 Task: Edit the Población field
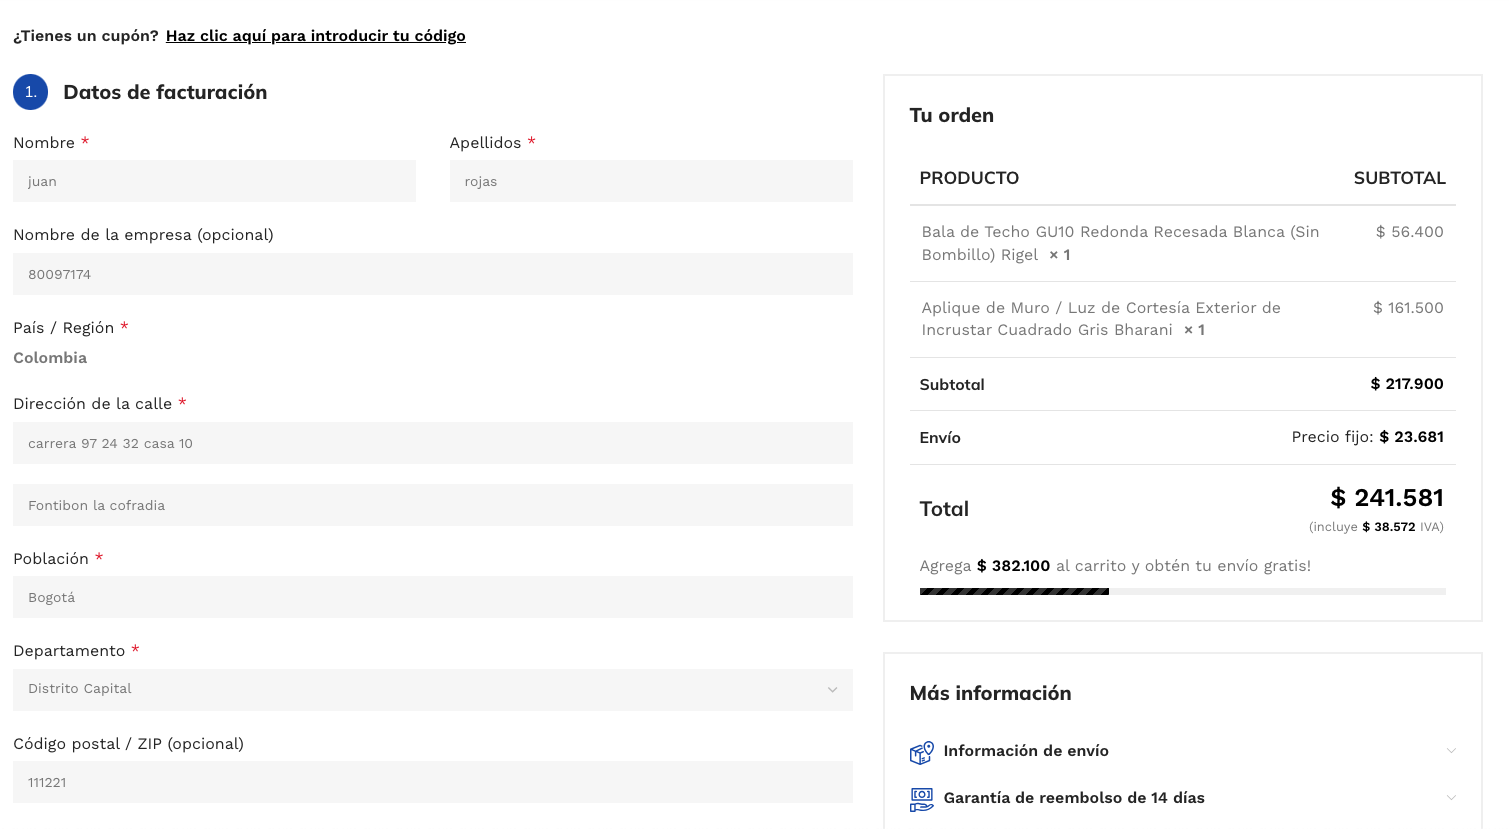click(x=432, y=597)
